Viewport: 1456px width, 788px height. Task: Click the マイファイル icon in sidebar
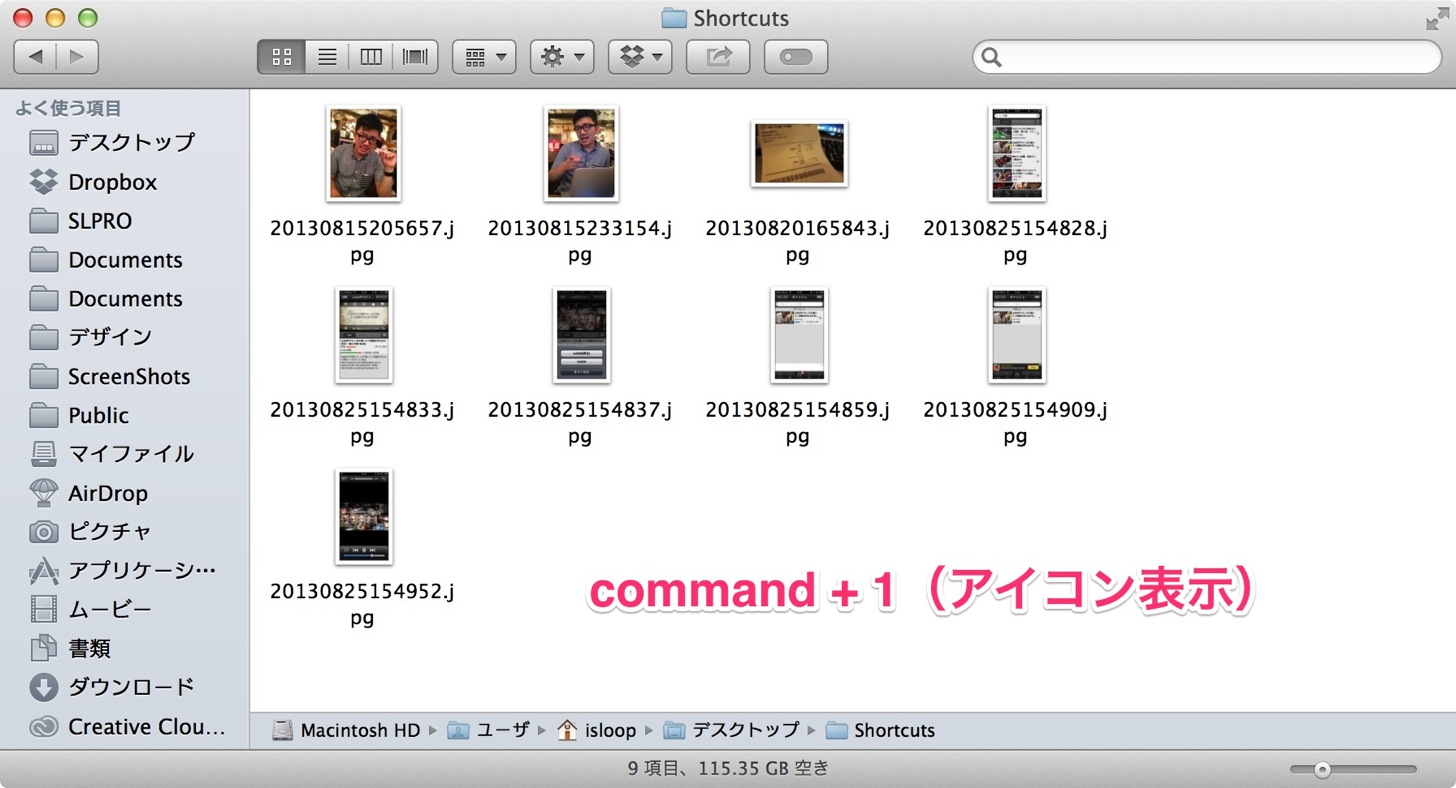coord(44,454)
